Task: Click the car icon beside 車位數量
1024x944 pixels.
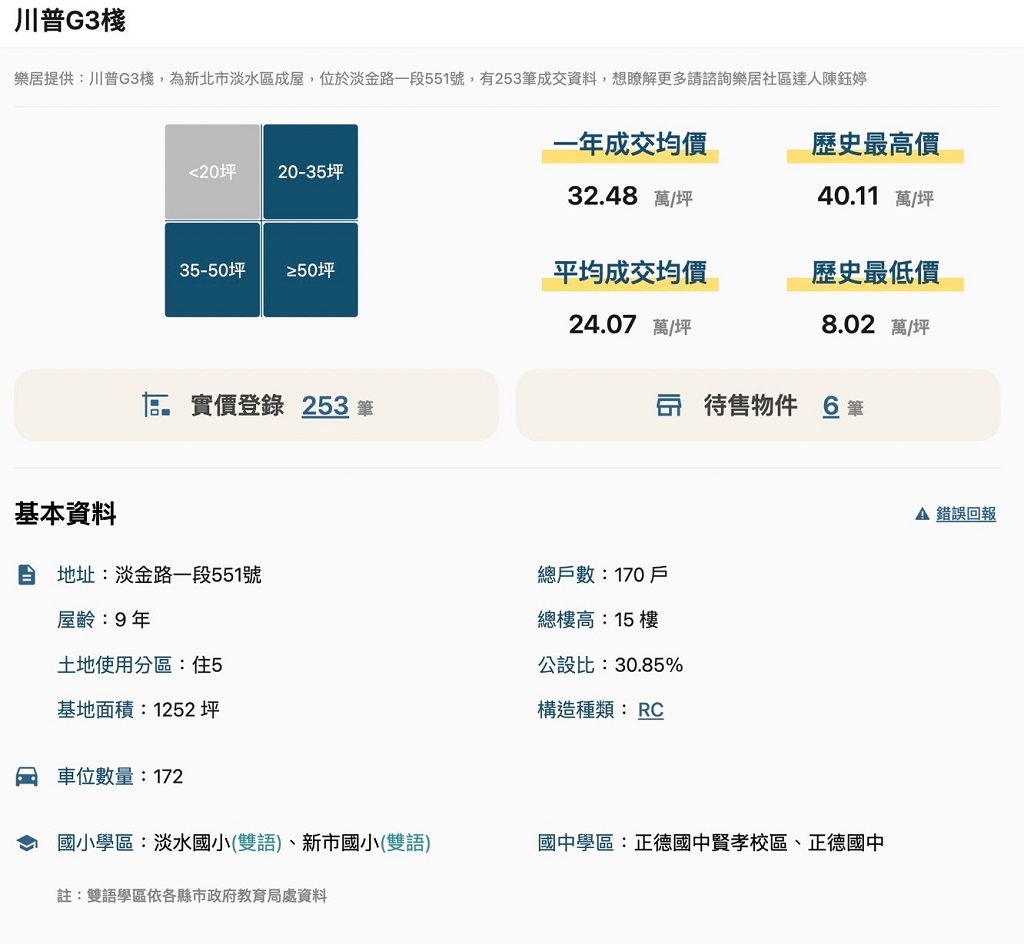Action: pyautogui.click(x=27, y=777)
